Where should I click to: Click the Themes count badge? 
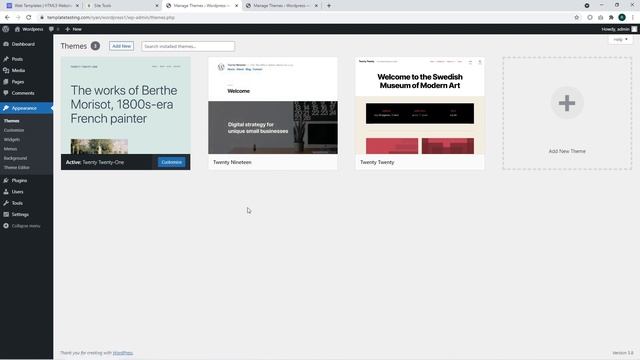pos(95,46)
